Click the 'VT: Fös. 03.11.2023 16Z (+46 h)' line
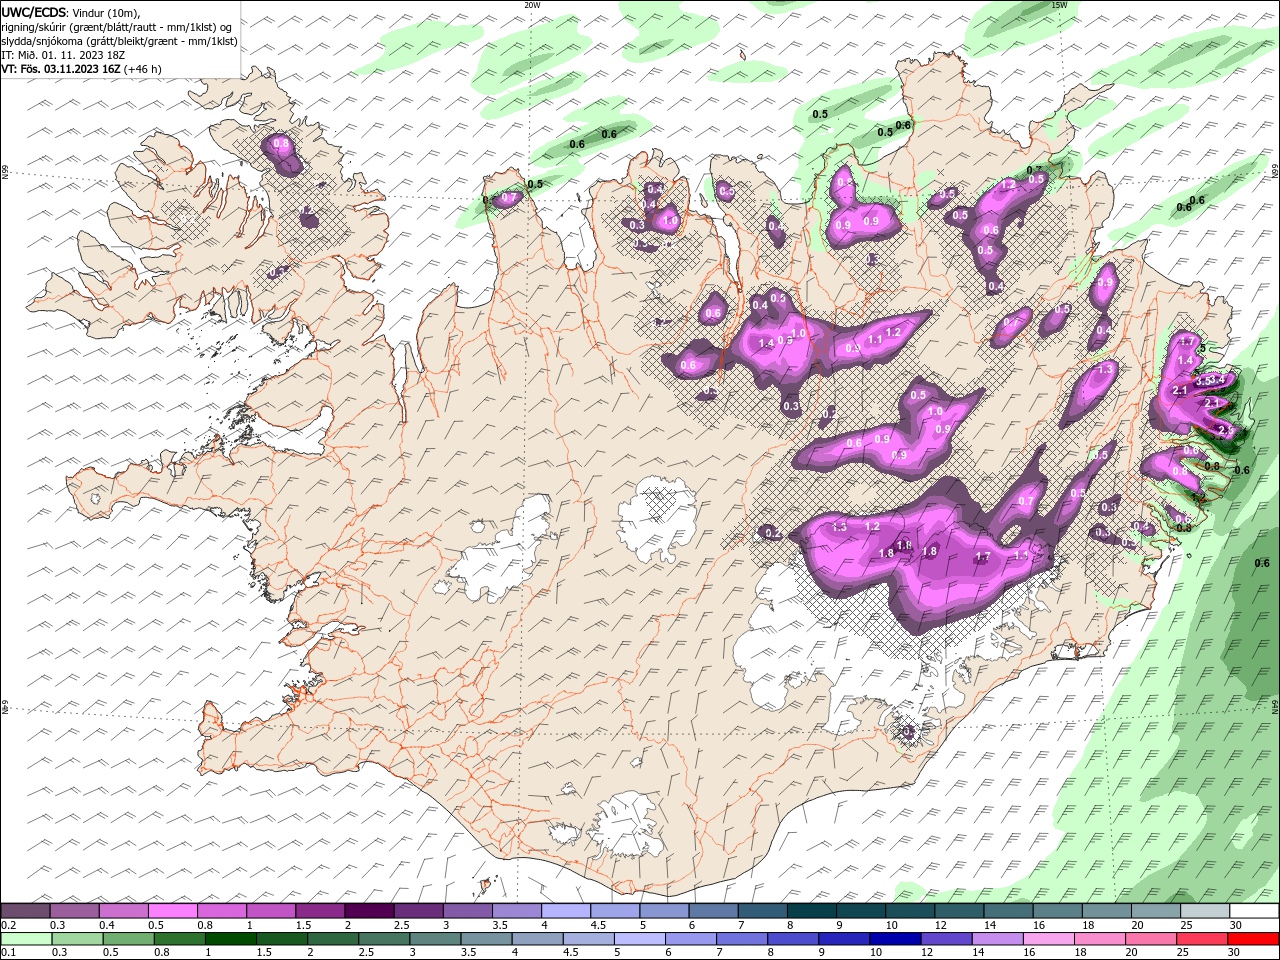Viewport: 1280px width, 960px height. point(82,69)
